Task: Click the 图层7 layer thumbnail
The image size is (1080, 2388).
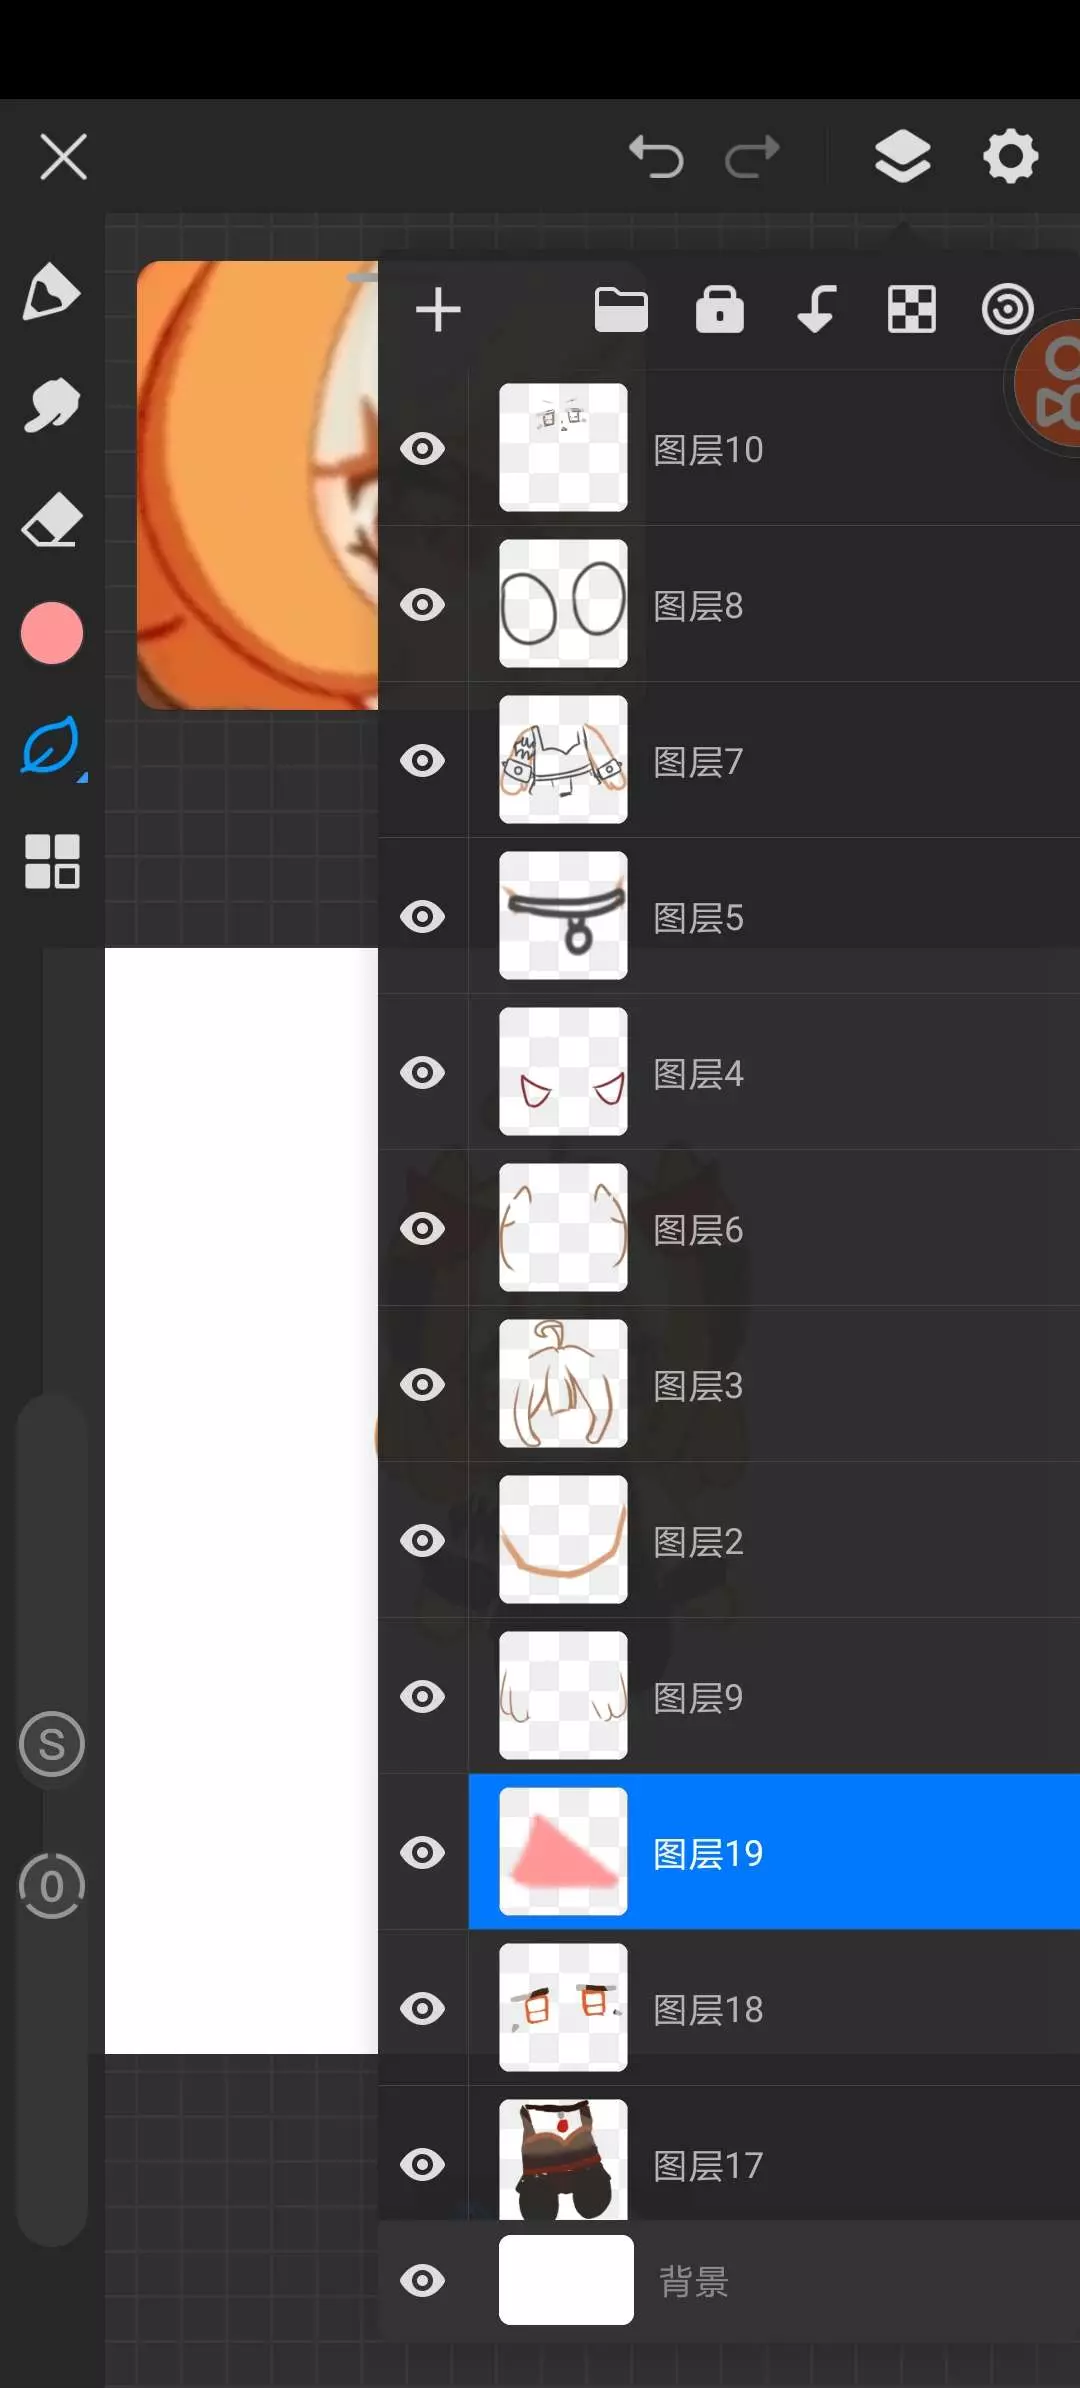Action: [563, 760]
